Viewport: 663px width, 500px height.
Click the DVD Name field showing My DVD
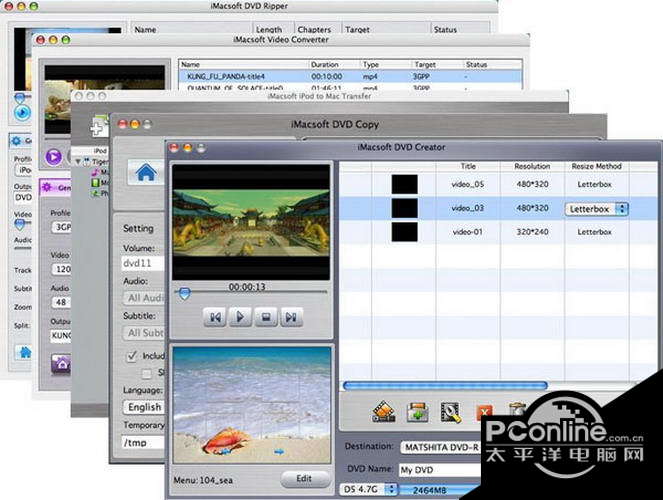pos(440,470)
